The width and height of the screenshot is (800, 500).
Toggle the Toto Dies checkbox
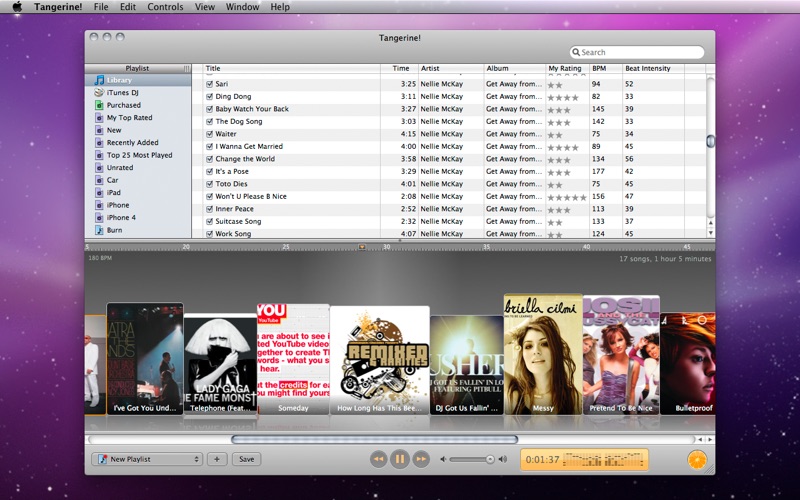point(209,184)
